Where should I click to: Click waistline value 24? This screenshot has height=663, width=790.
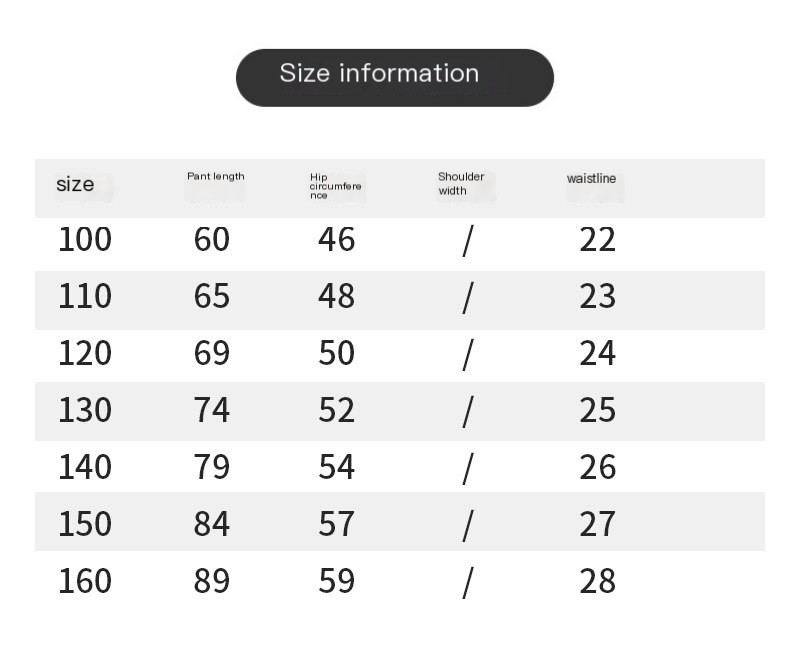click(x=598, y=353)
